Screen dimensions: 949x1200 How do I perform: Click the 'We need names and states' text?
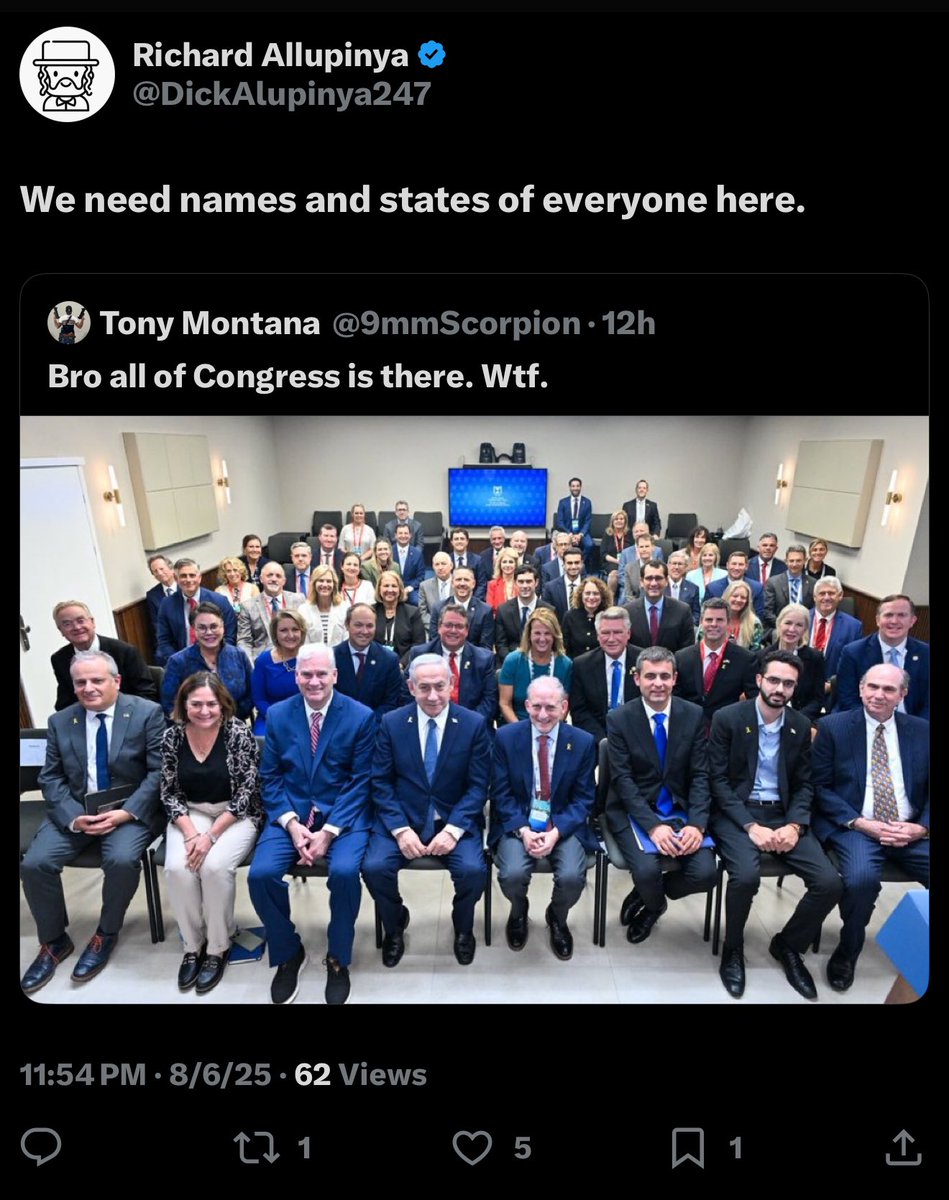(412, 200)
